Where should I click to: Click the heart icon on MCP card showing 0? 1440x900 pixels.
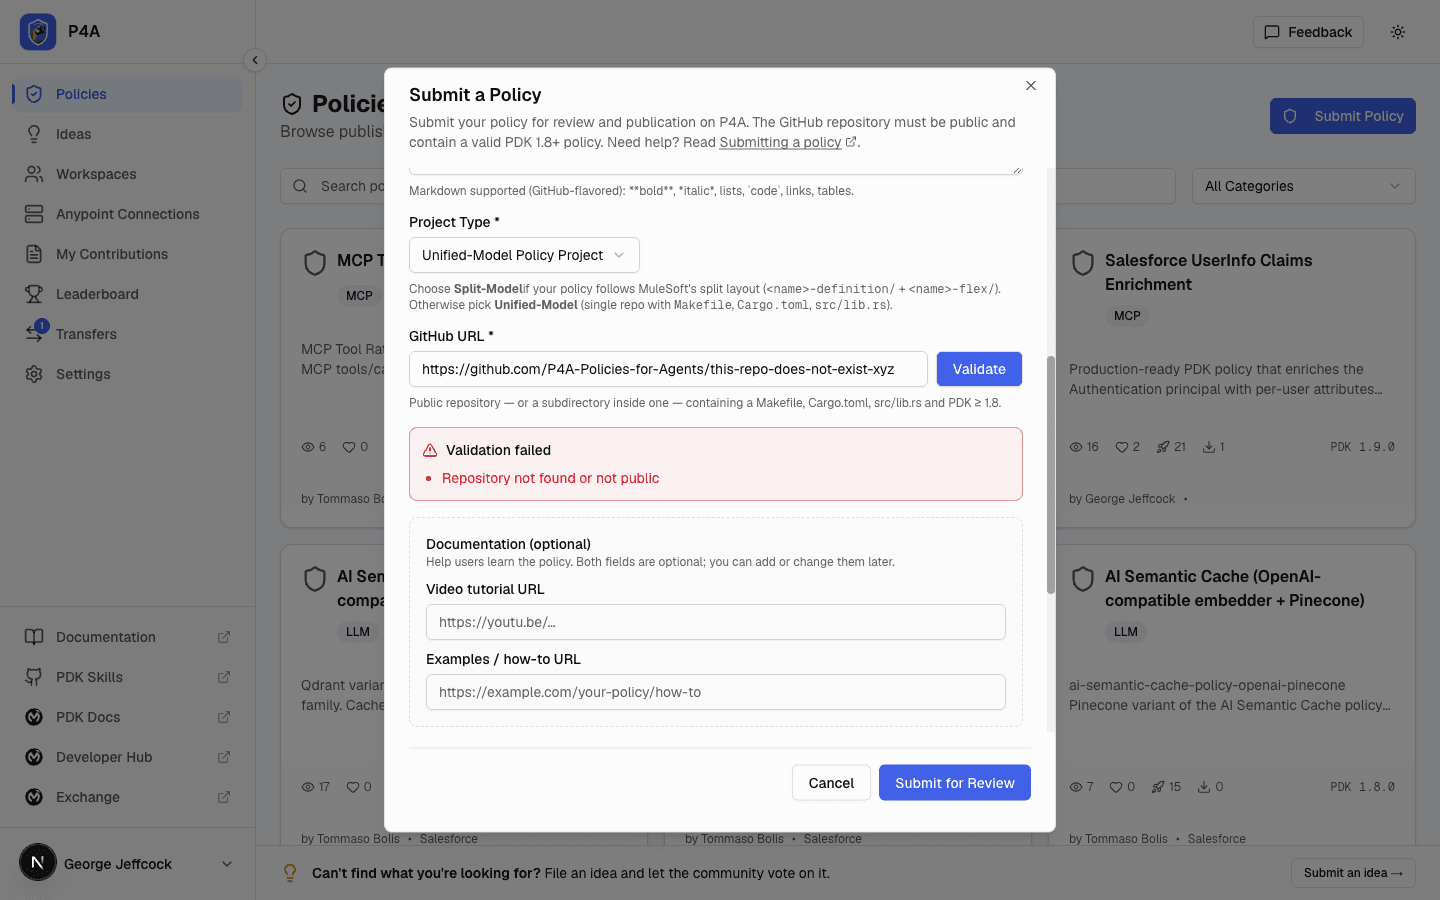pos(349,447)
